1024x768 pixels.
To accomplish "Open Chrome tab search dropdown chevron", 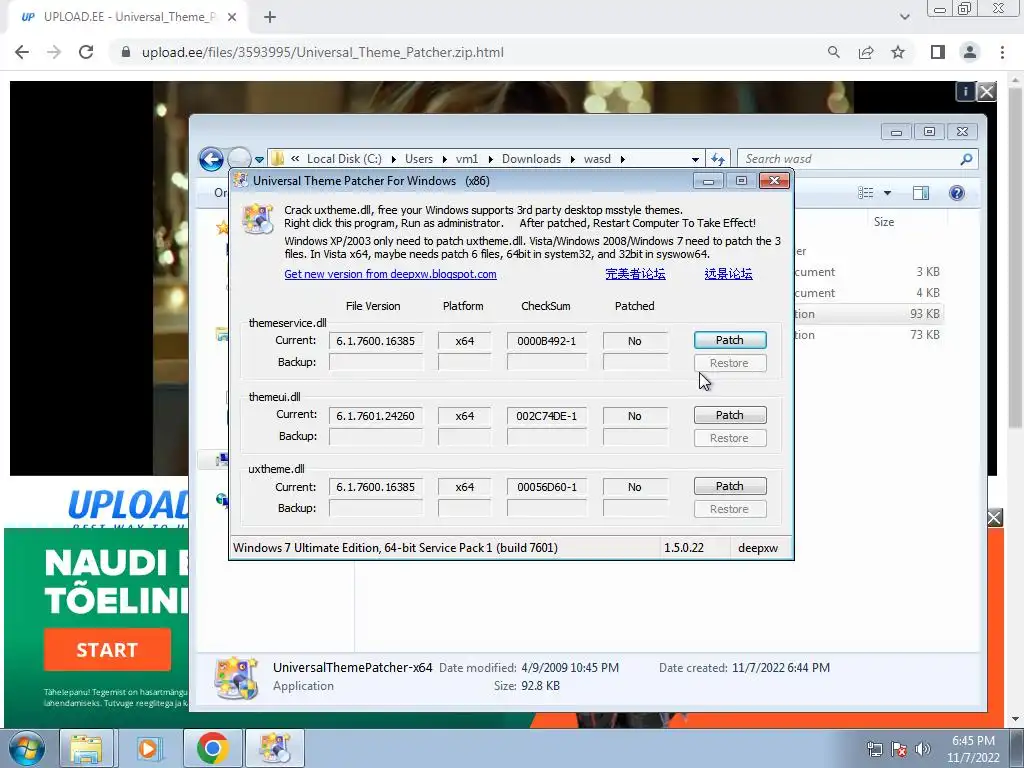I will [904, 17].
